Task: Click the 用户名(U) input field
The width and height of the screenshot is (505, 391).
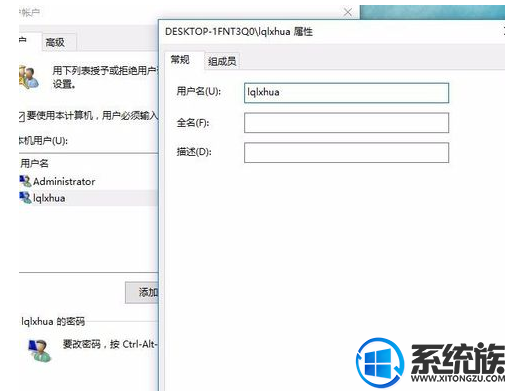Action: click(x=346, y=93)
